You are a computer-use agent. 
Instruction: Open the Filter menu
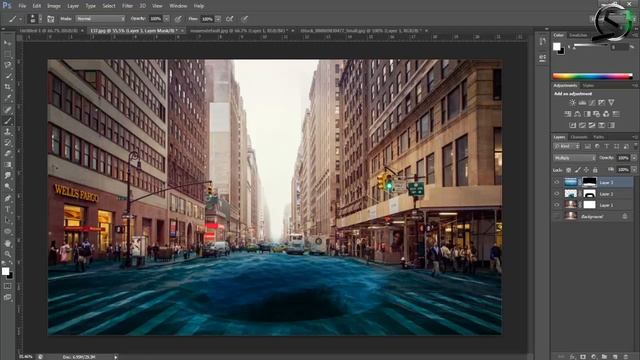pos(127,6)
